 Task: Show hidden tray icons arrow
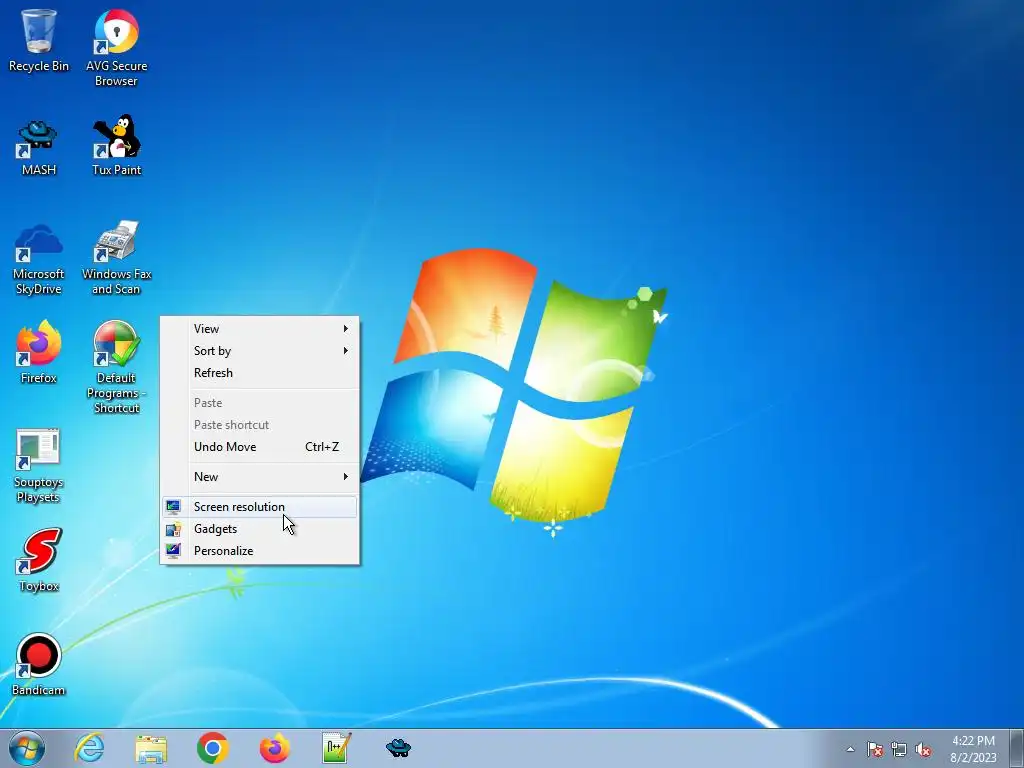tap(850, 750)
